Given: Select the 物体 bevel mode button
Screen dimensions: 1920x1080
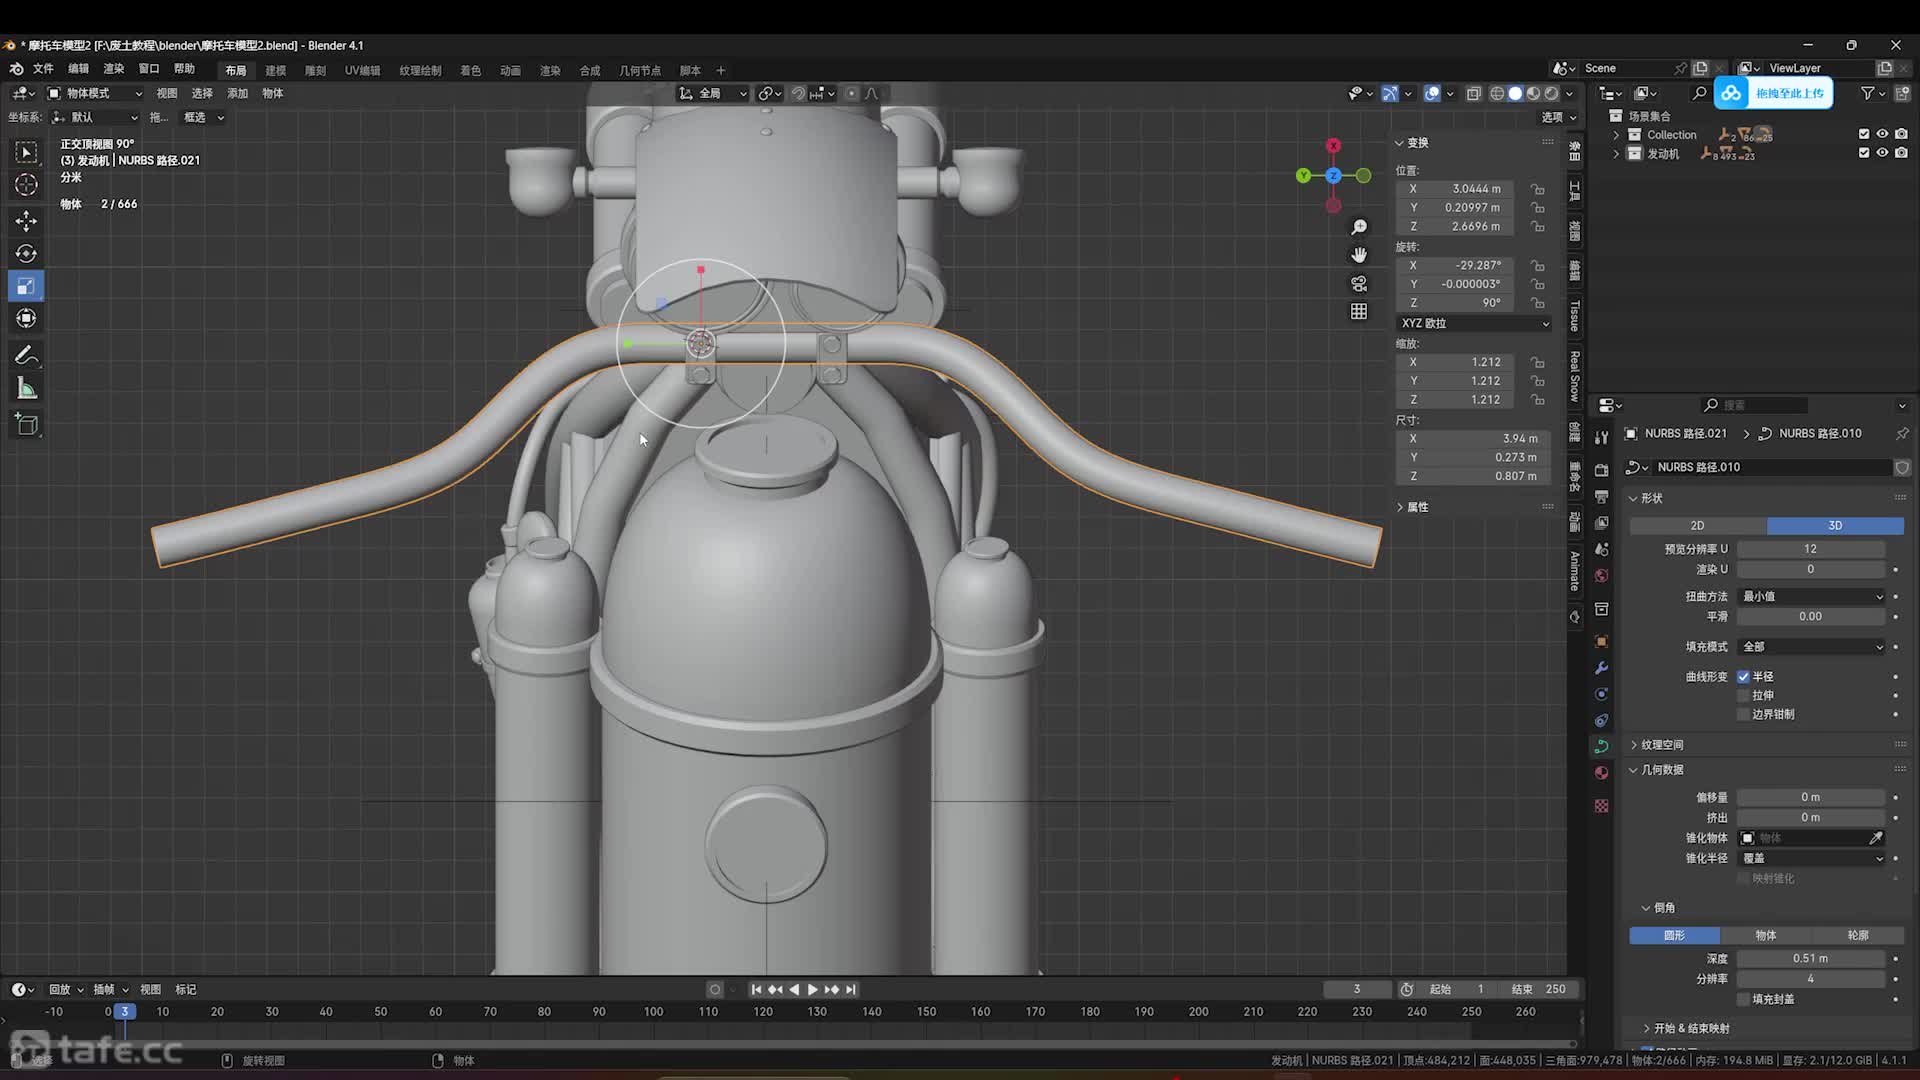Looking at the screenshot, I should pyautogui.click(x=1766, y=936).
